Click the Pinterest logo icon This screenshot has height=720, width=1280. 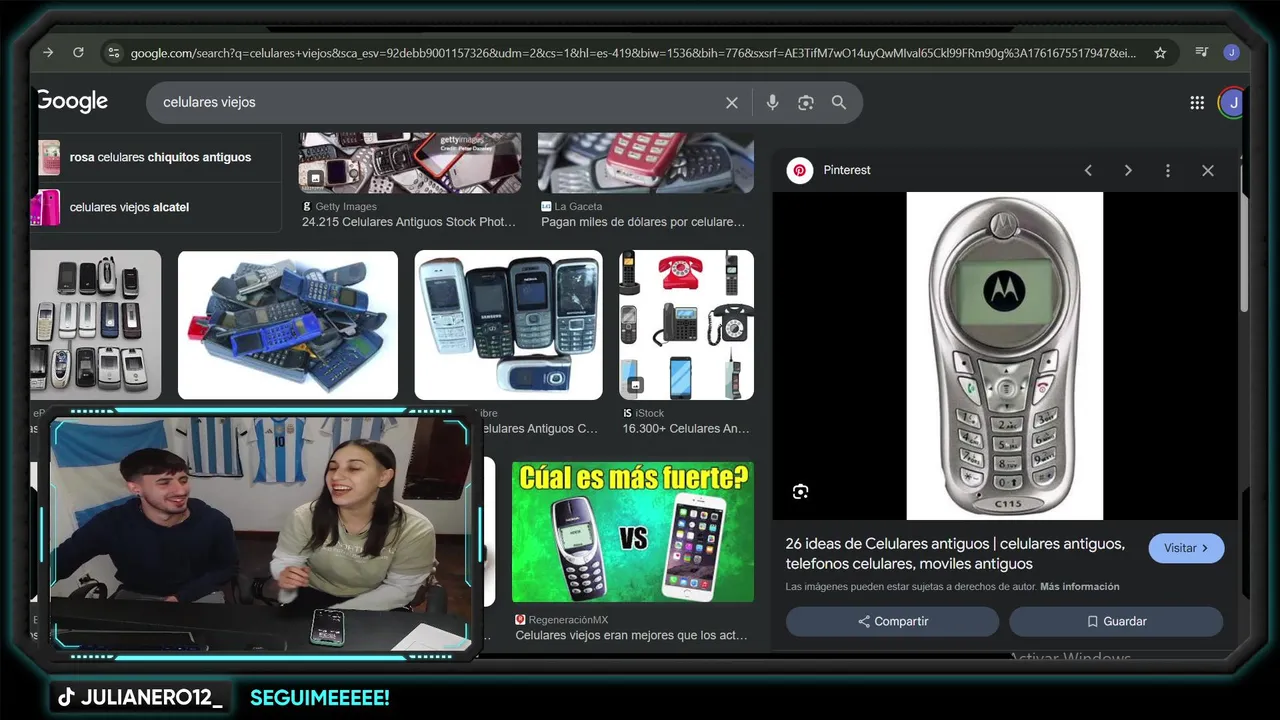[799, 170]
